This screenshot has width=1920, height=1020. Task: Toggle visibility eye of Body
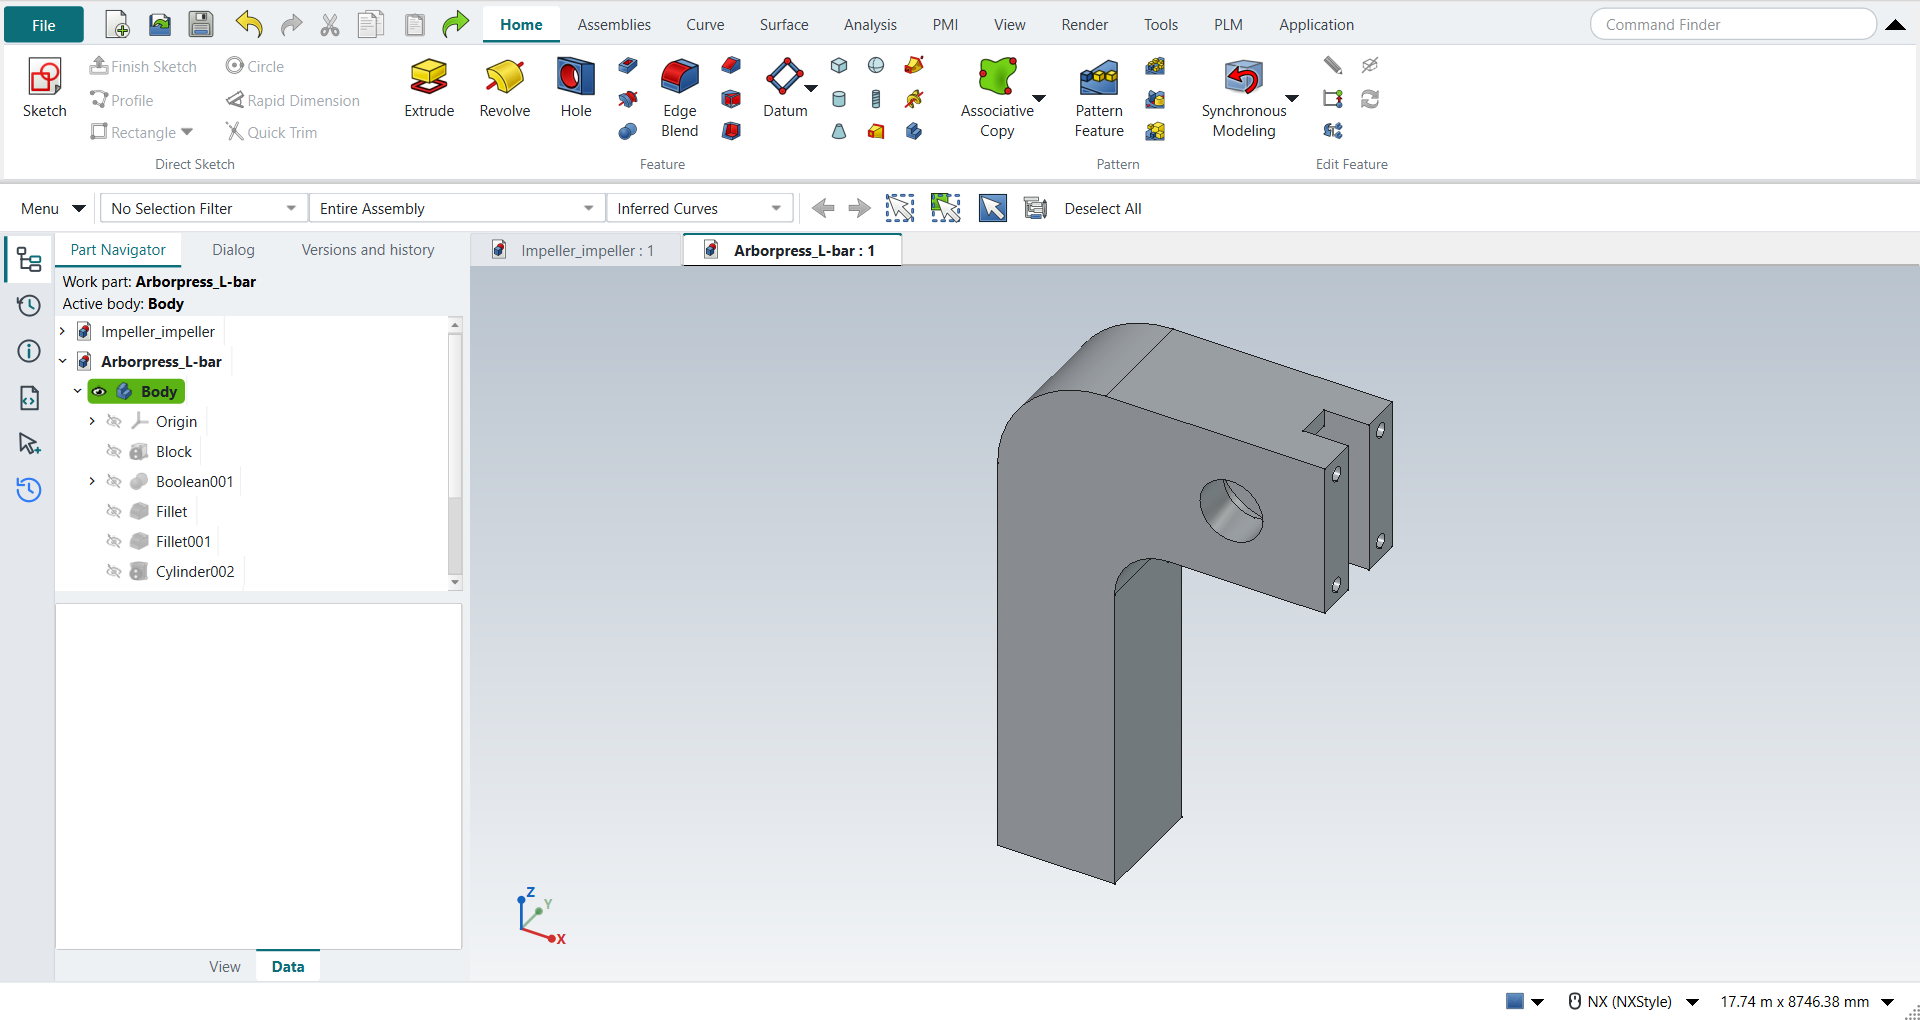(100, 391)
